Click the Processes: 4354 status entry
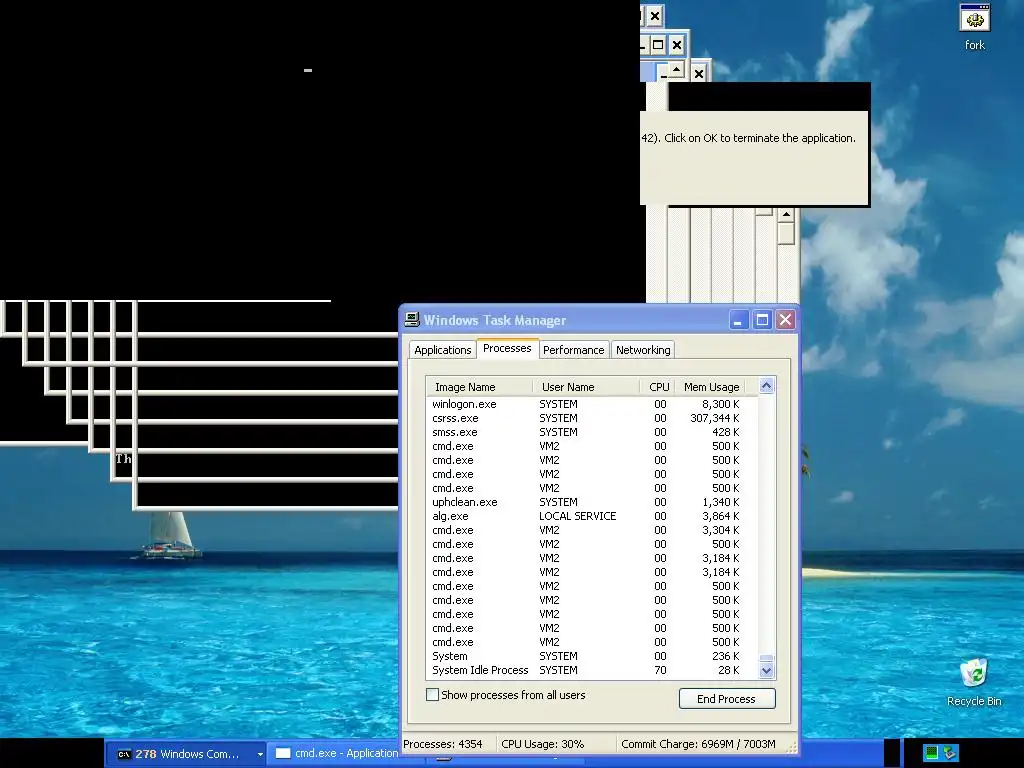The height and width of the screenshot is (768, 1024). 443,744
